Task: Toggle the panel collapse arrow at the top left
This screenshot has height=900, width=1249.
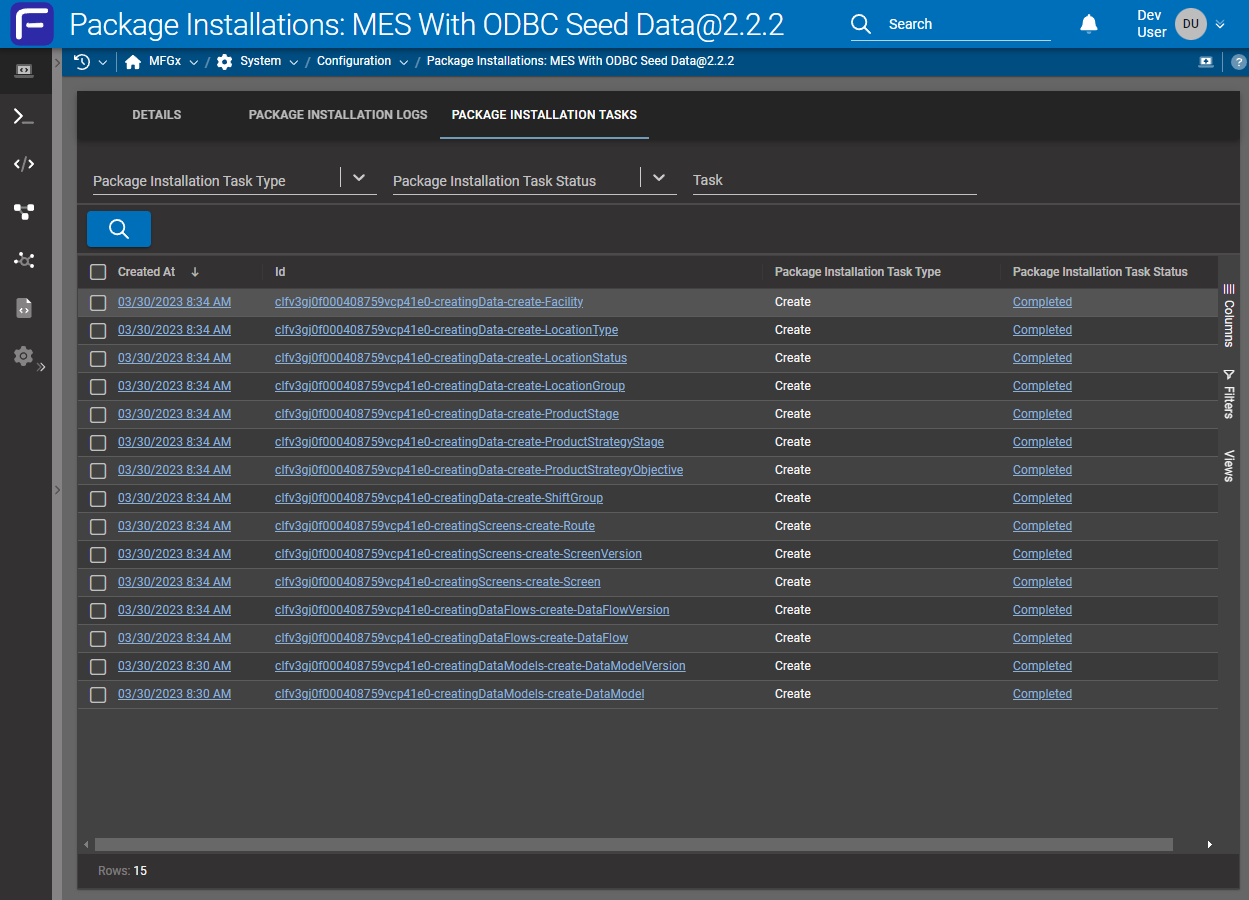Action: [x=57, y=62]
